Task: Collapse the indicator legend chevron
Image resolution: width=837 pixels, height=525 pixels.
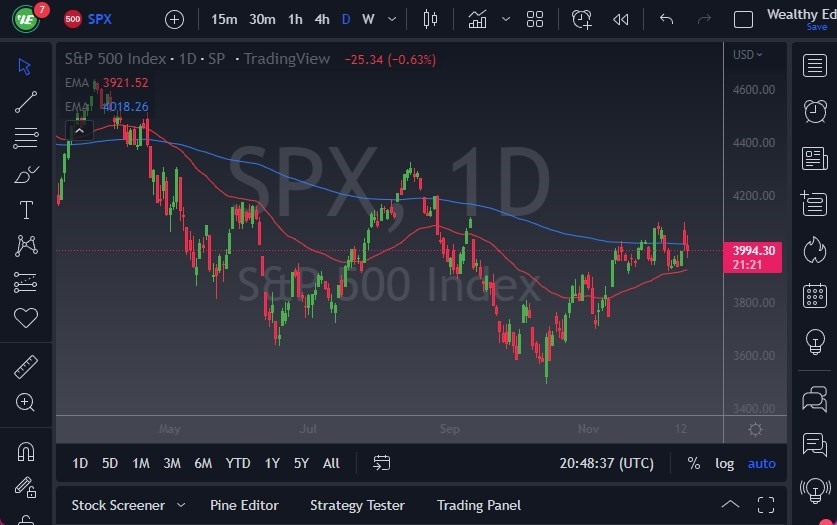Action: (80, 131)
